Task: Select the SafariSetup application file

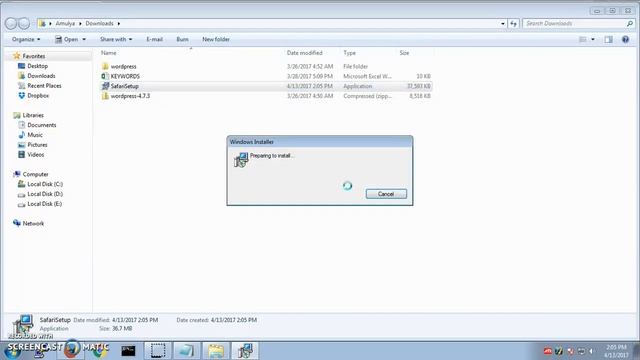Action: click(124, 86)
